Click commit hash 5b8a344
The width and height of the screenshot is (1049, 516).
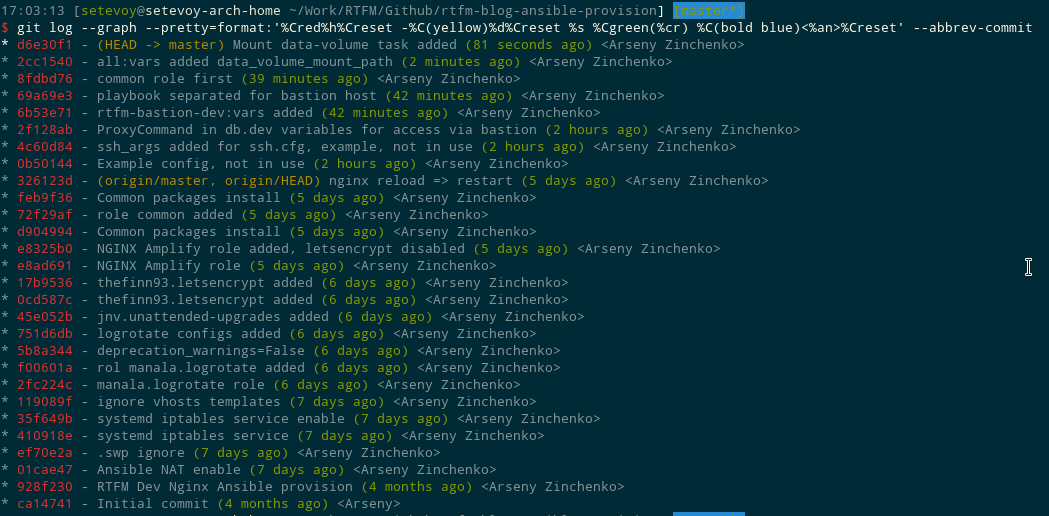45,351
